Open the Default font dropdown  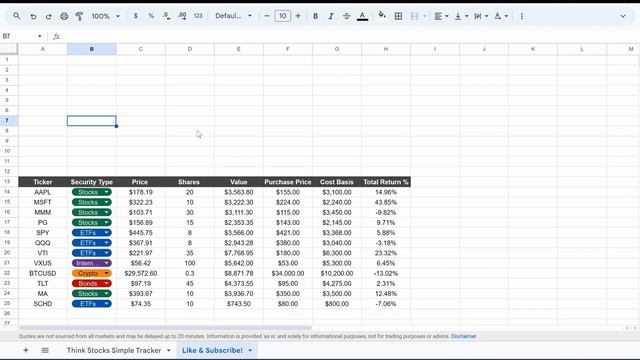click(x=233, y=16)
